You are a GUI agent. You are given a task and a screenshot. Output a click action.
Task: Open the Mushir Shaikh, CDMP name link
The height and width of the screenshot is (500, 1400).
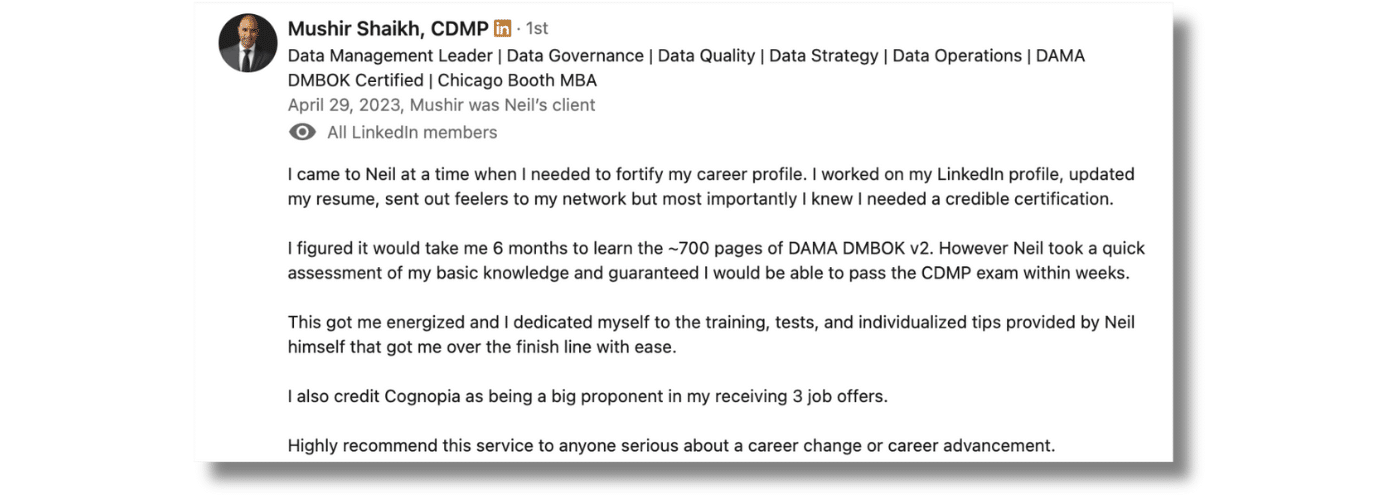tap(388, 28)
